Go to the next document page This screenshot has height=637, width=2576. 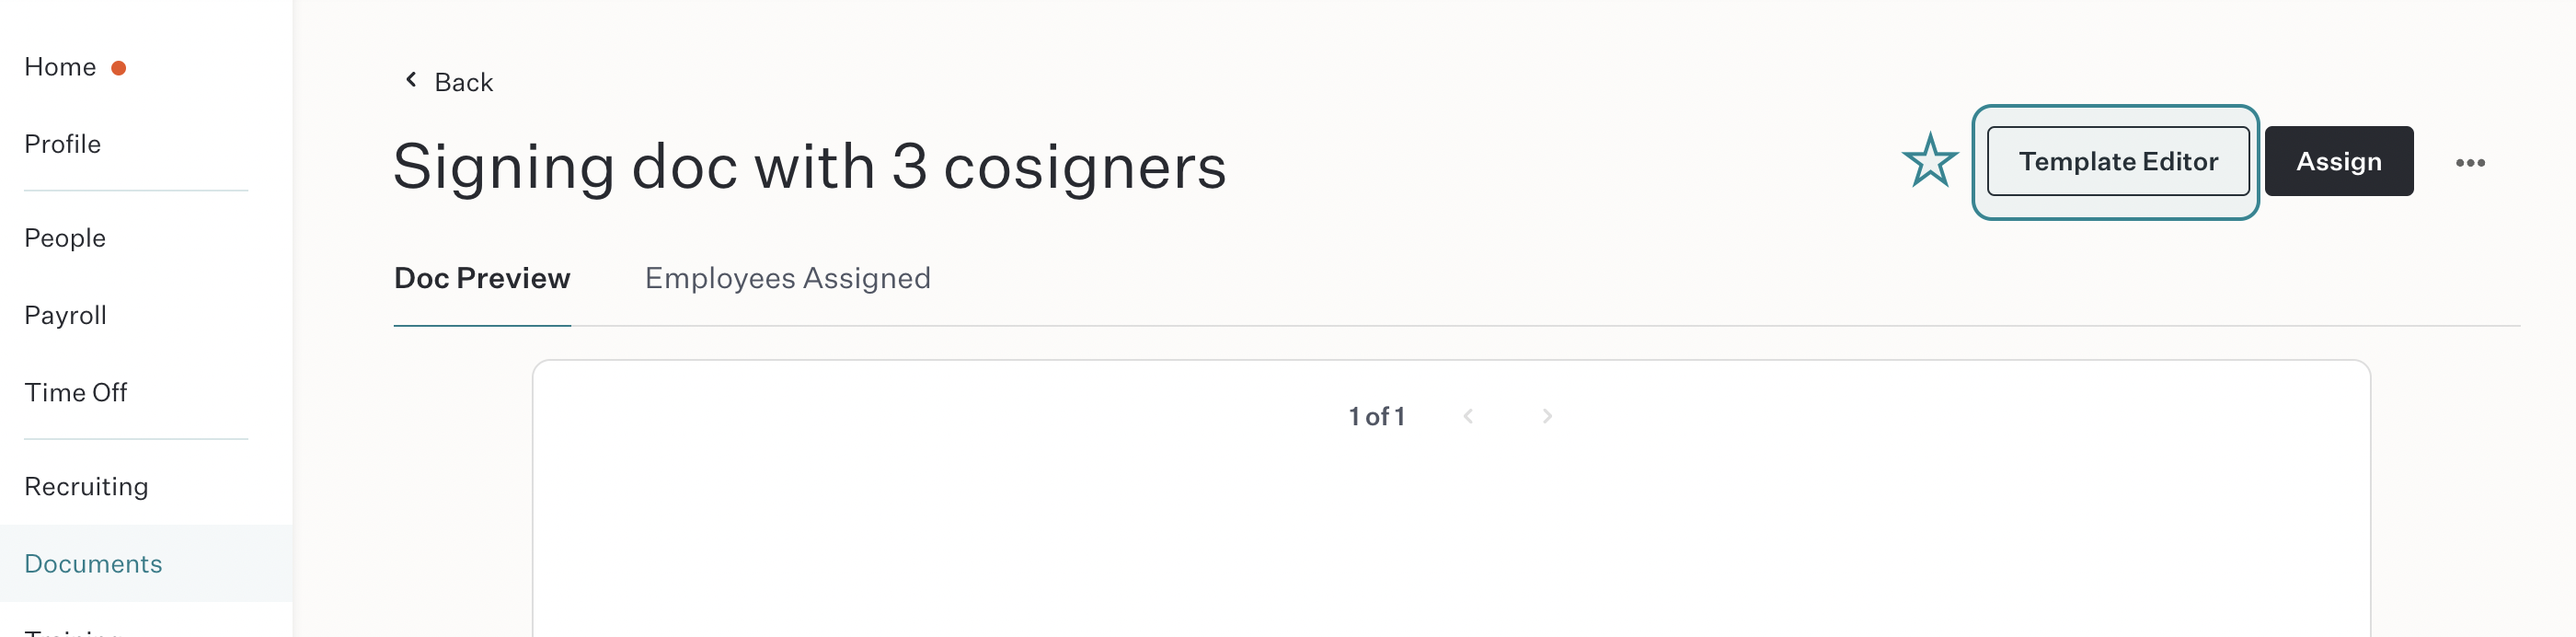coord(1546,415)
